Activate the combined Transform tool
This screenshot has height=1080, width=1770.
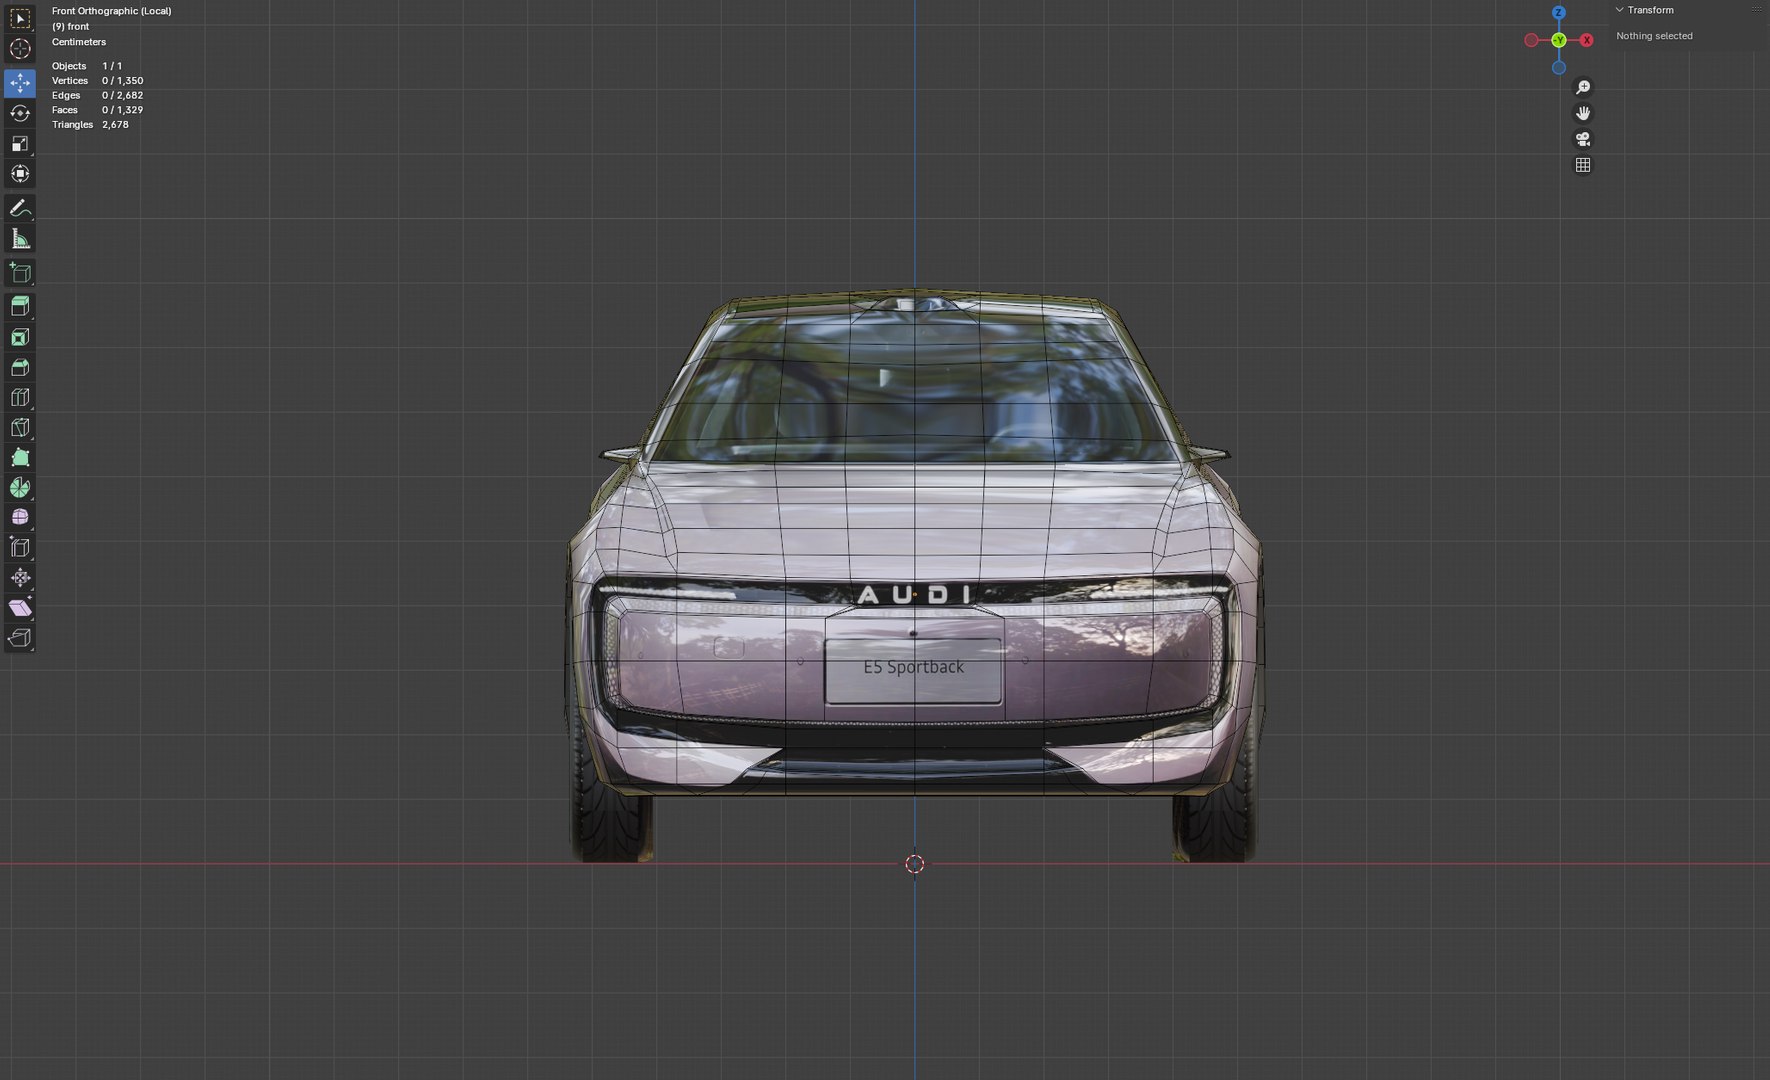tap(20, 173)
